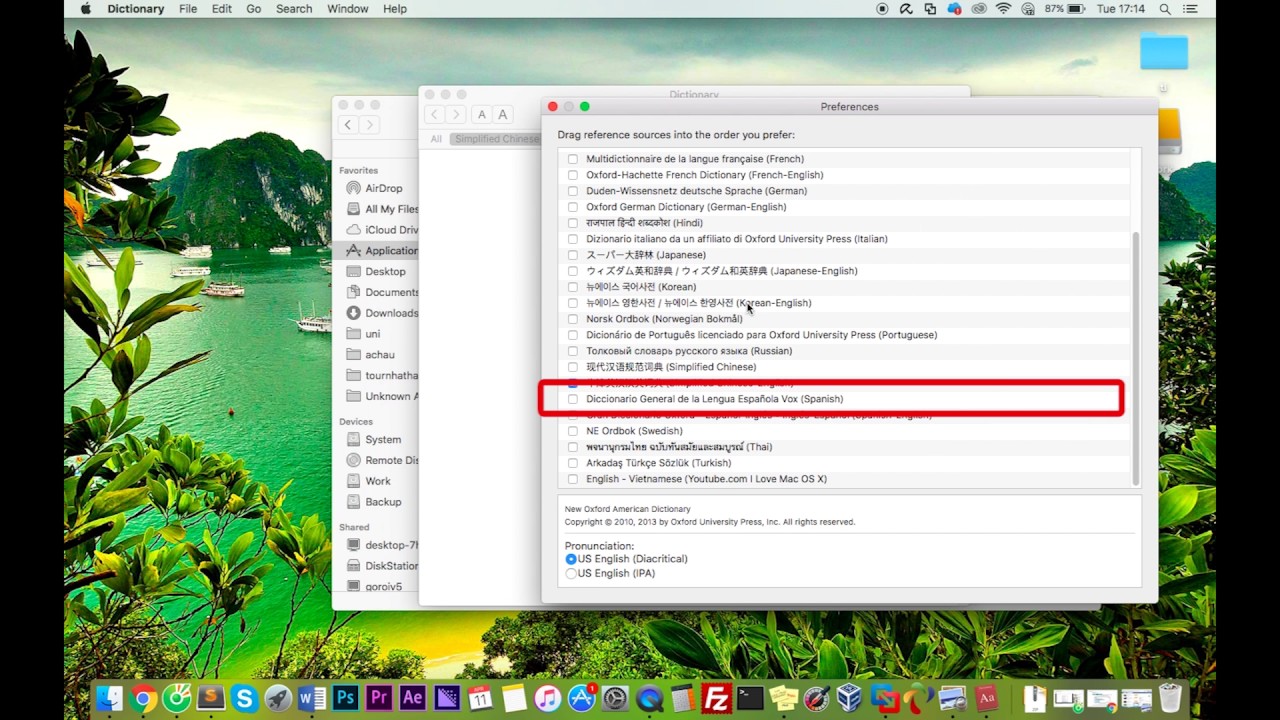
Task: Open Creative Cloud menu bar icon
Action: point(979,9)
